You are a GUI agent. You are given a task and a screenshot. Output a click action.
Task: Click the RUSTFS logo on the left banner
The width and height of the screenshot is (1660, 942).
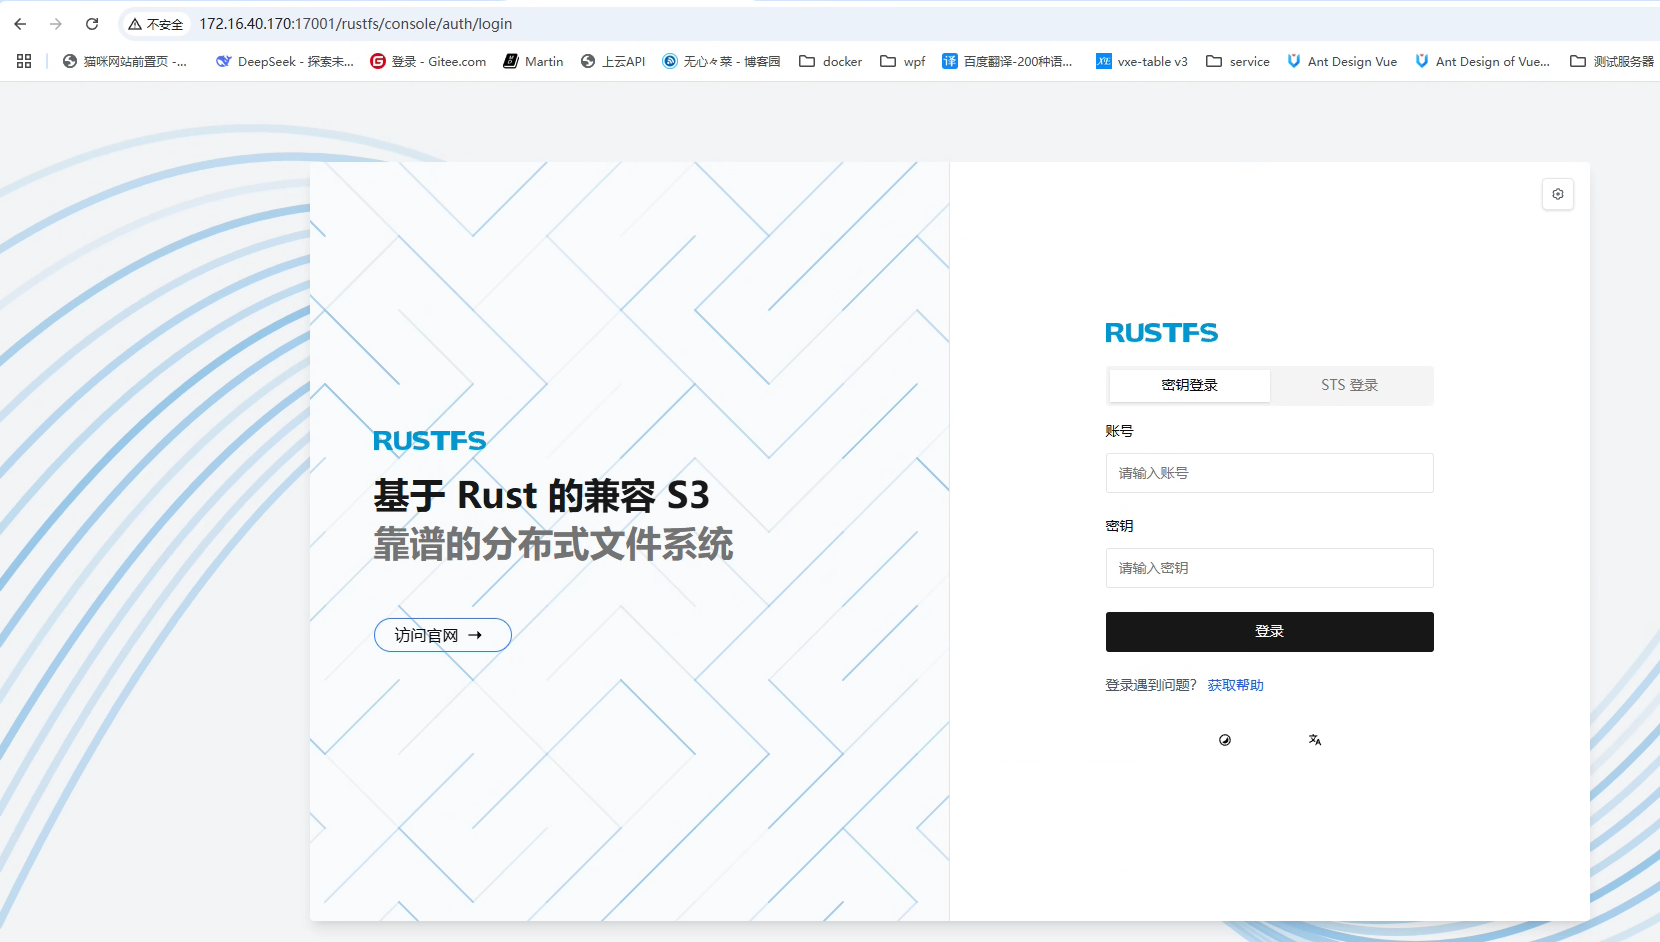point(430,441)
